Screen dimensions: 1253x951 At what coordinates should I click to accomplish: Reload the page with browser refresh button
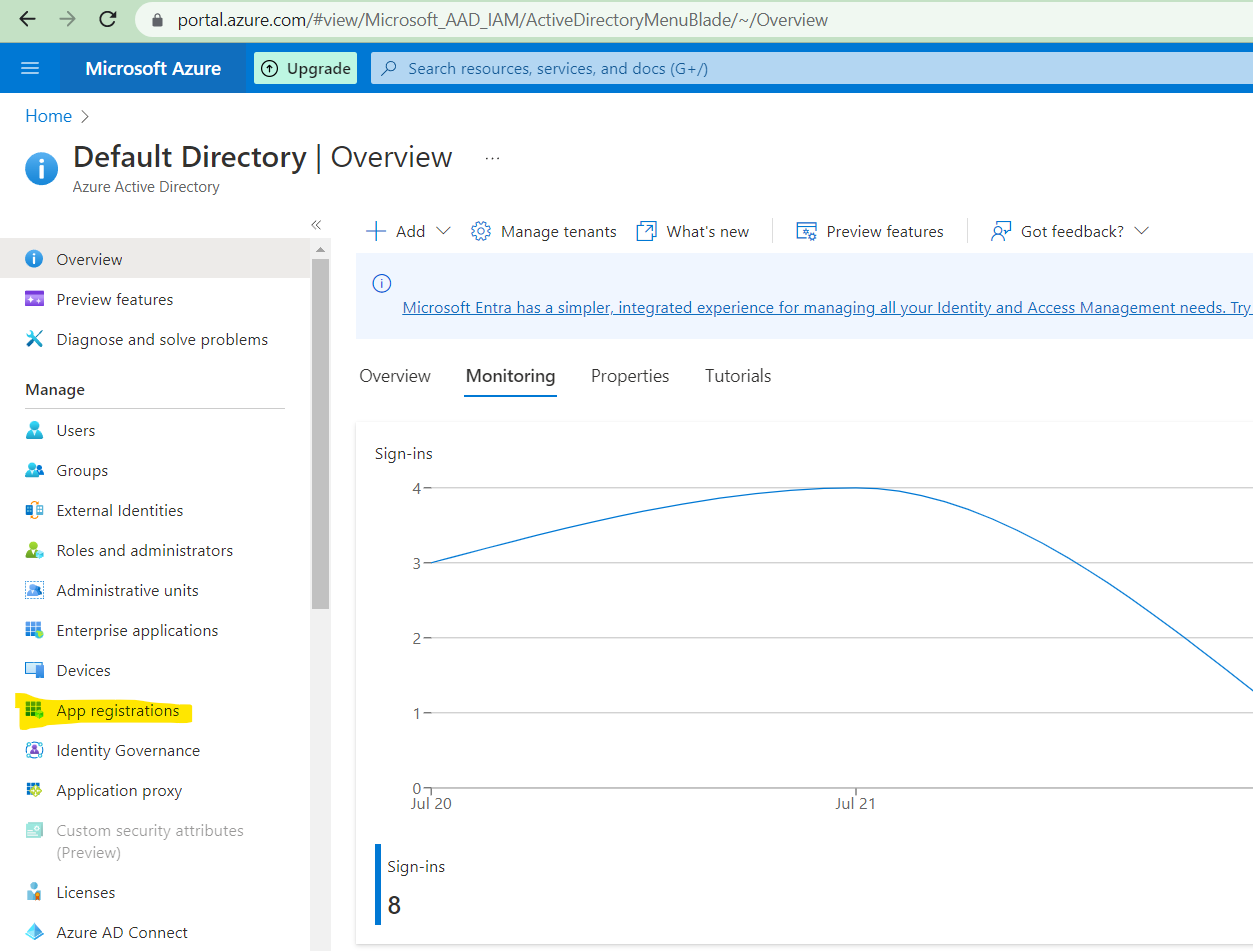(x=108, y=19)
